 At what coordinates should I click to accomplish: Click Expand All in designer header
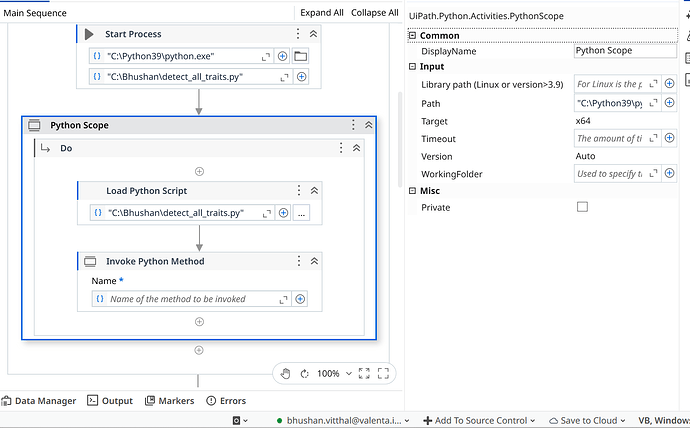point(322,13)
